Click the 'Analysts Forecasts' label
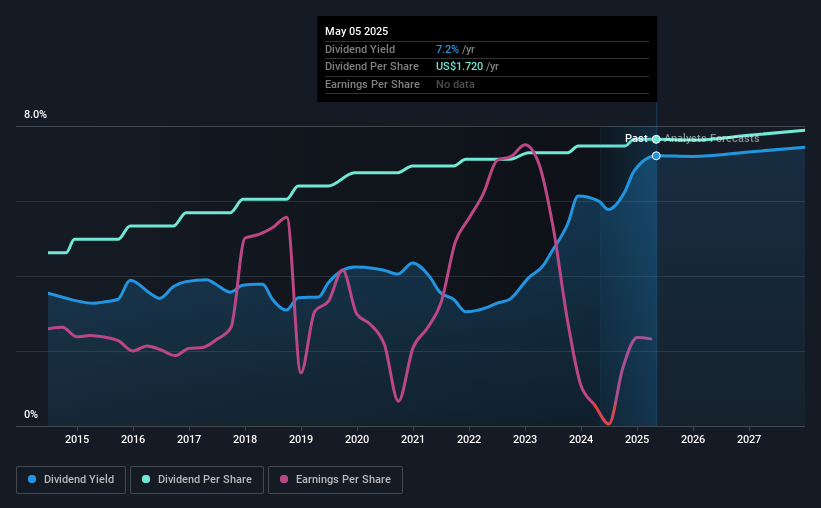The width and height of the screenshot is (821, 508). click(x=712, y=138)
